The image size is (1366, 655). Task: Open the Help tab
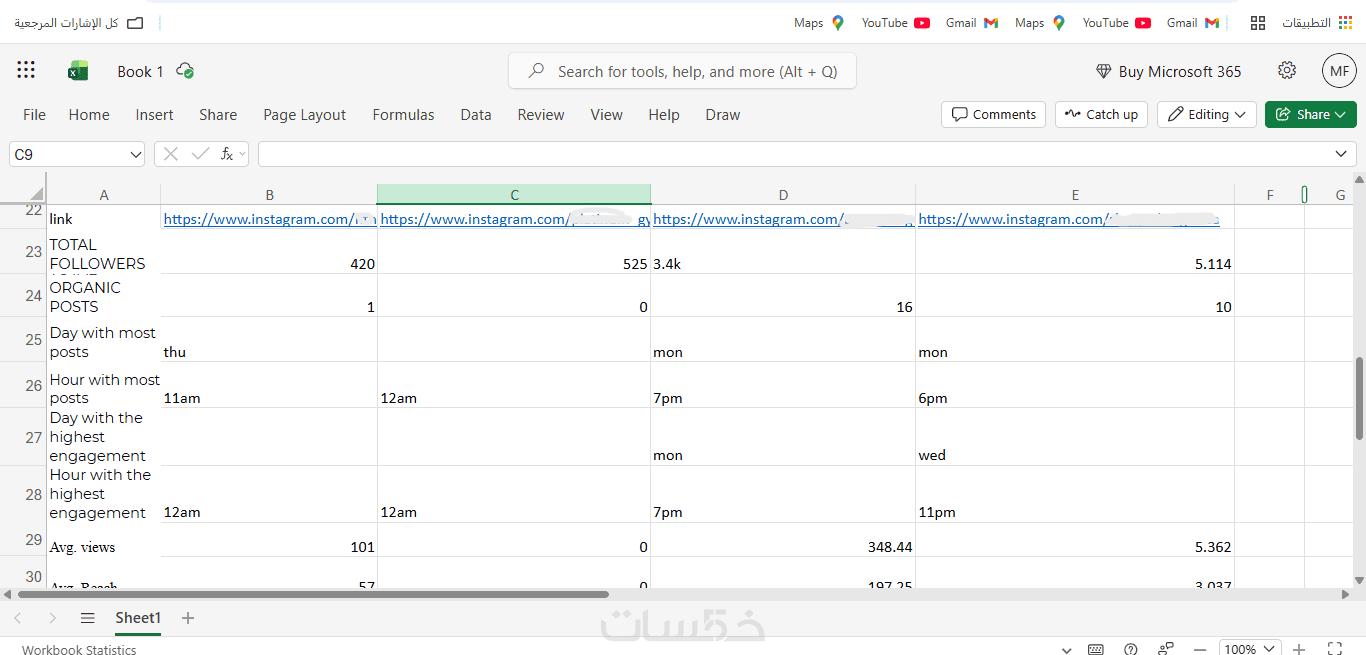pyautogui.click(x=663, y=114)
